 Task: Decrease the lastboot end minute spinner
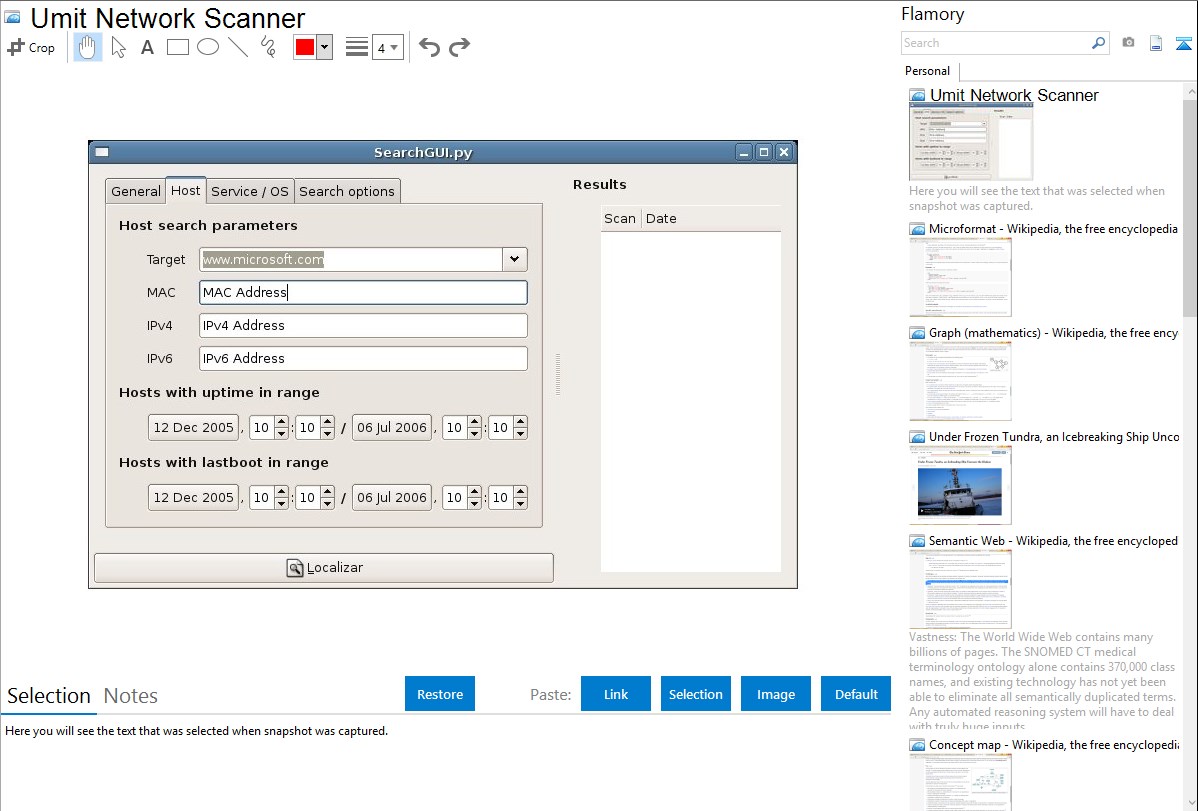520,503
